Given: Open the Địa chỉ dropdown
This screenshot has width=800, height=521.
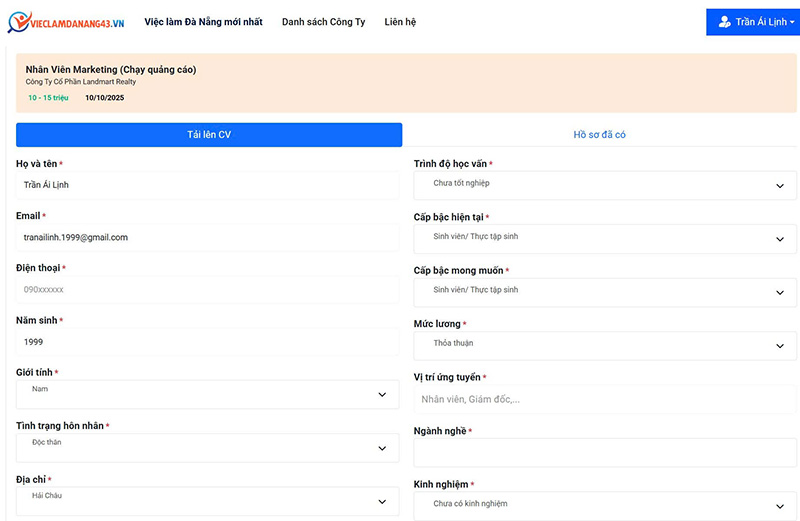Looking at the screenshot, I should pyautogui.click(x=207, y=501).
